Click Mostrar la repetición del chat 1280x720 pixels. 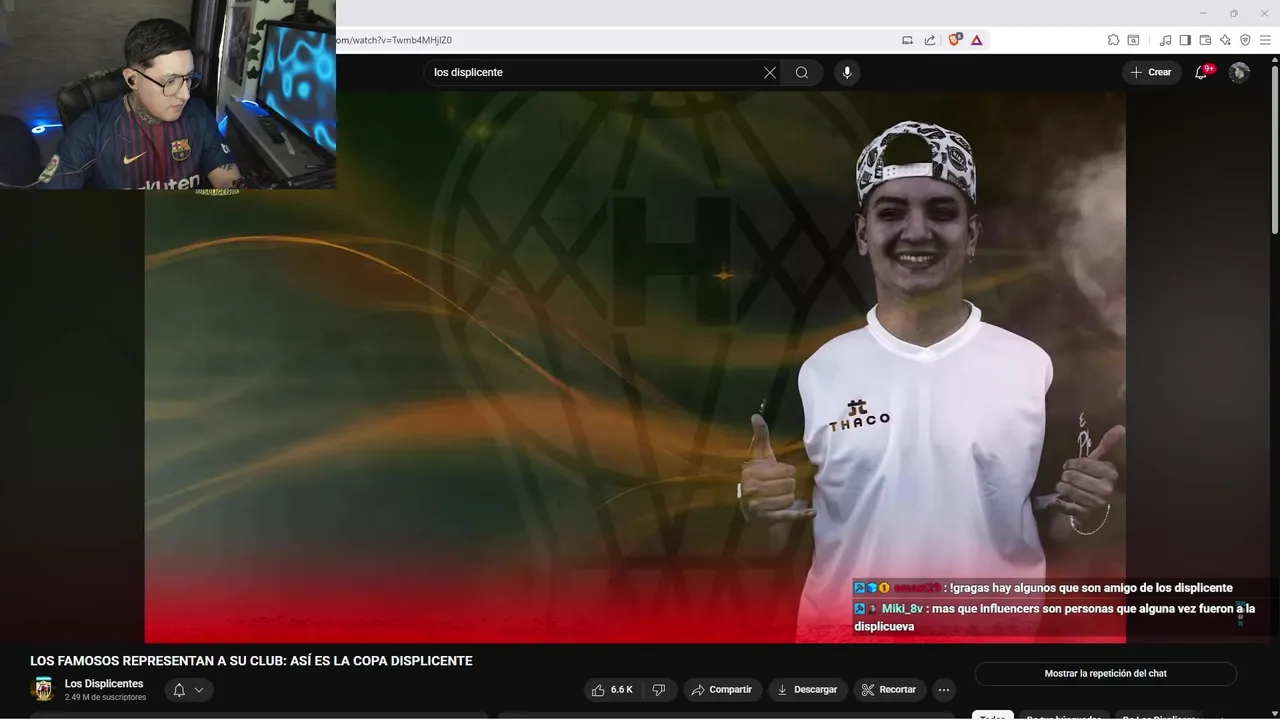coord(1105,674)
